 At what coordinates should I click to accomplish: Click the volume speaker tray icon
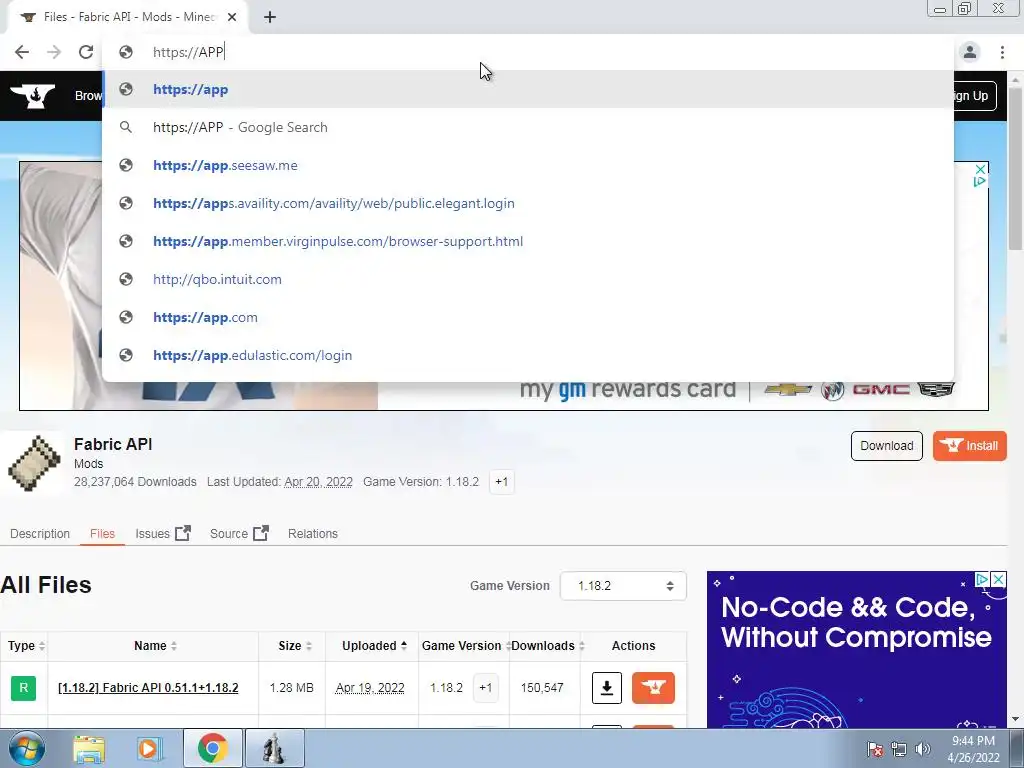pos(922,749)
